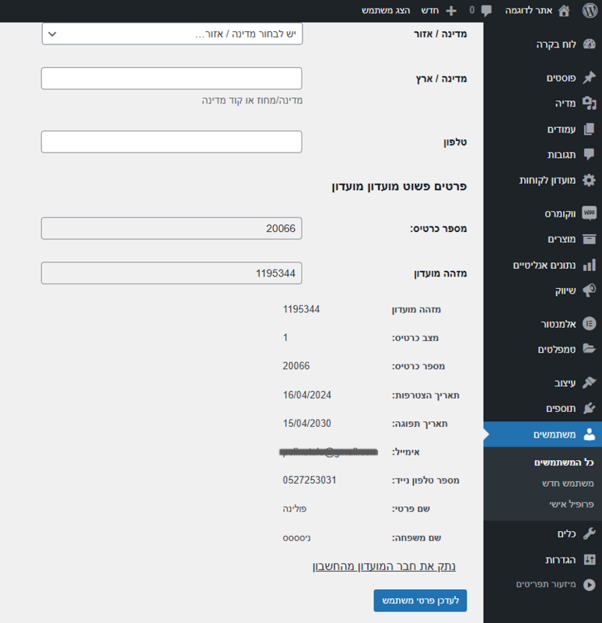Click the לעדכן פרטי משתמש button

[x=420, y=600]
